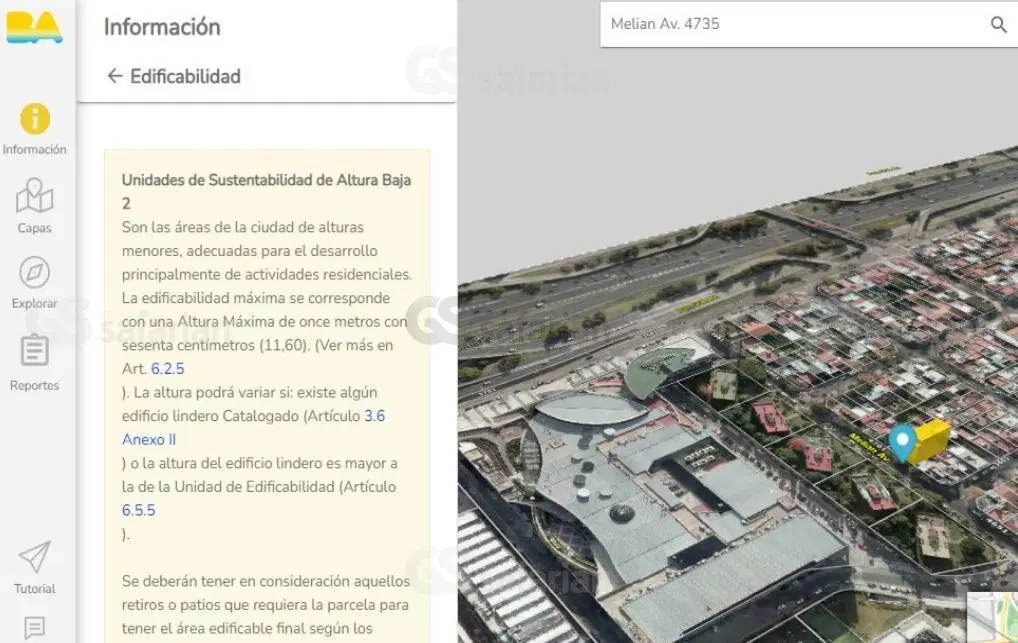The width and height of the screenshot is (1018, 643).
Task: Launch the Tutorial paper-plane item
Action: [34, 568]
